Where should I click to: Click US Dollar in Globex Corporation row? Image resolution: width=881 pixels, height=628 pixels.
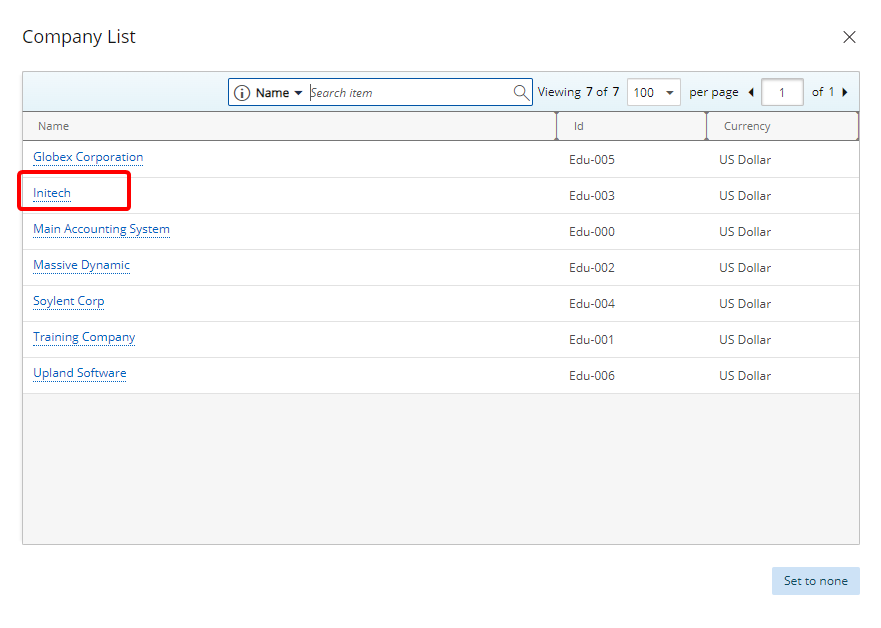745,160
